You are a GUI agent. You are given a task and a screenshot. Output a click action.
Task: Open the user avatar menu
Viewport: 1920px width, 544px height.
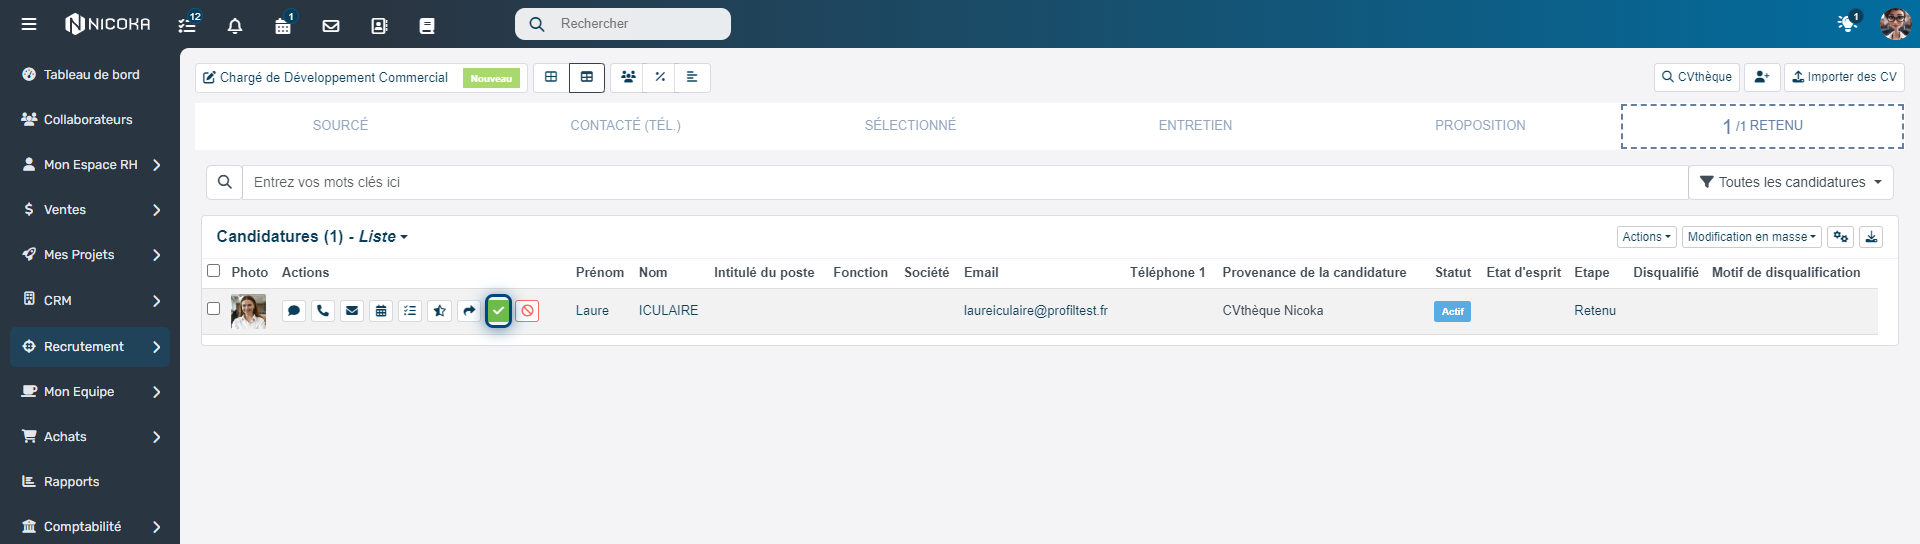pos(1895,24)
